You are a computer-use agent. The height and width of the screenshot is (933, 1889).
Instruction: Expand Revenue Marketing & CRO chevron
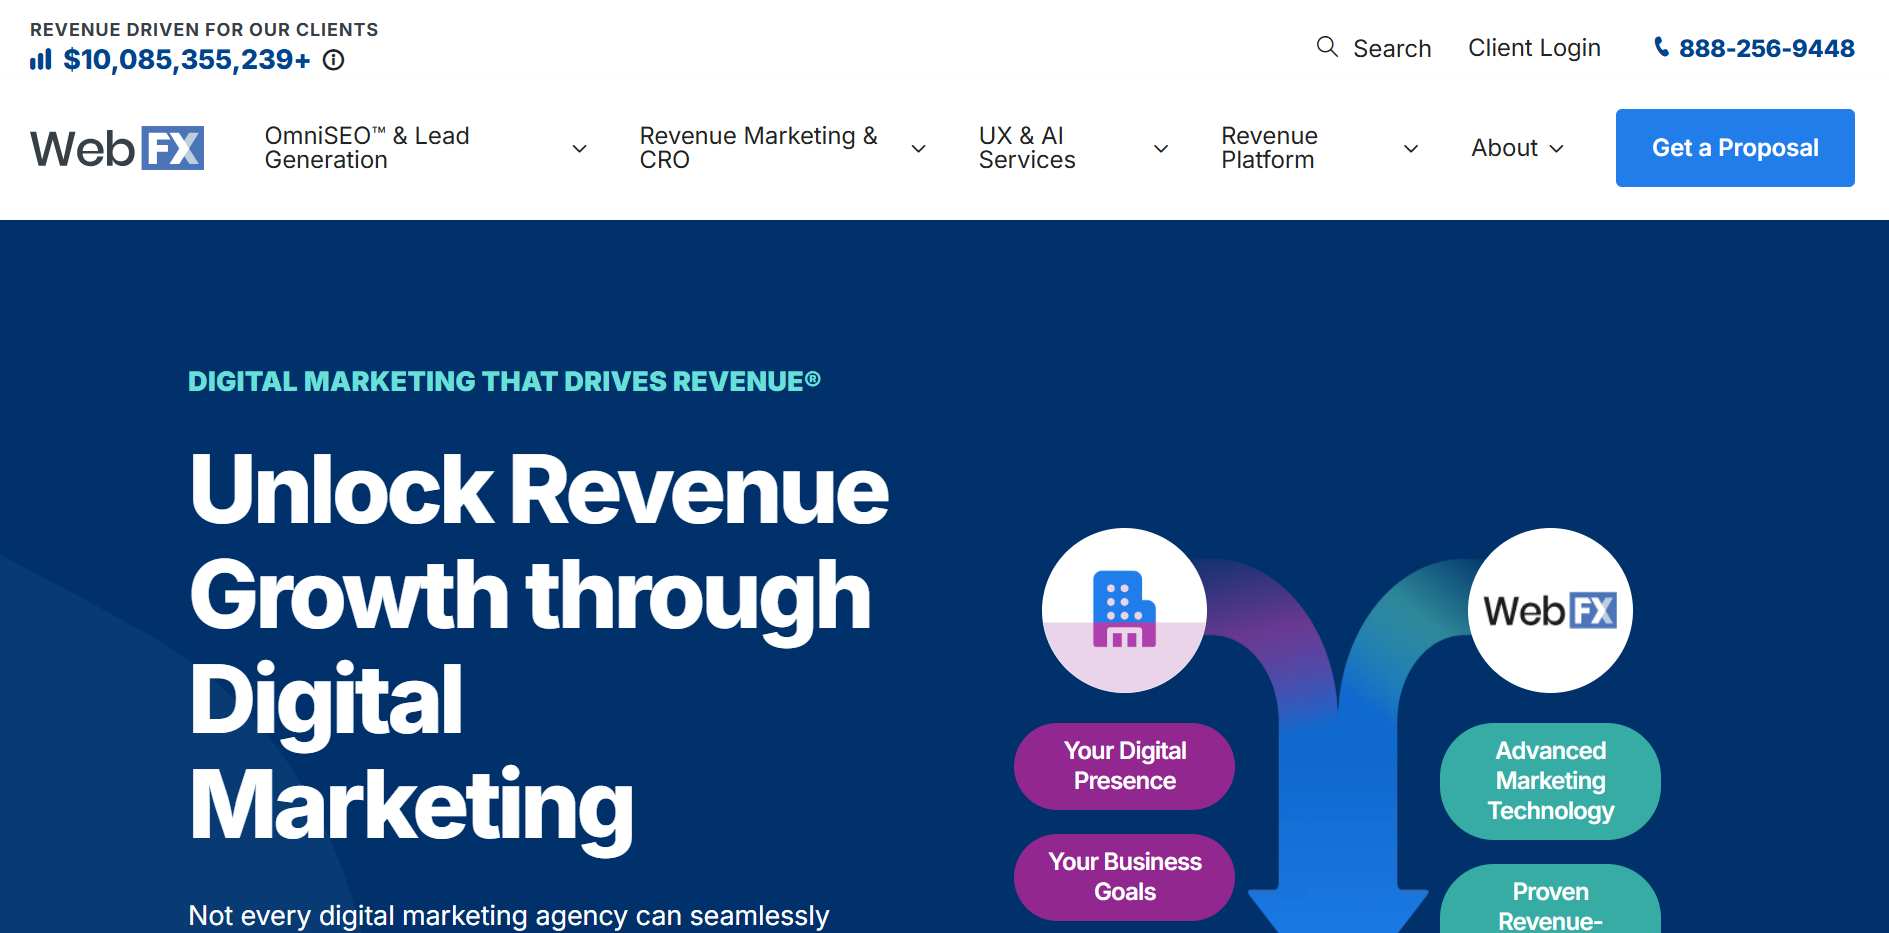(918, 148)
